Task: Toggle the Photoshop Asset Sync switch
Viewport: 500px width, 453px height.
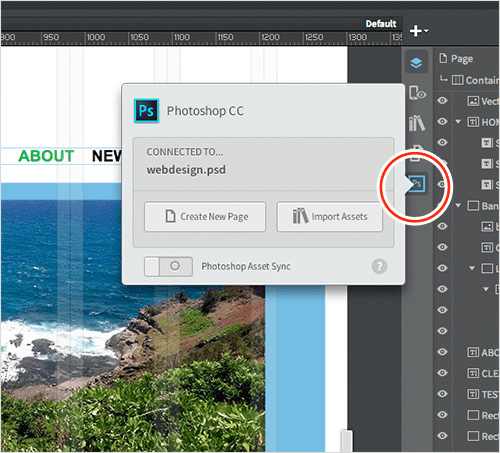Action: tap(168, 266)
